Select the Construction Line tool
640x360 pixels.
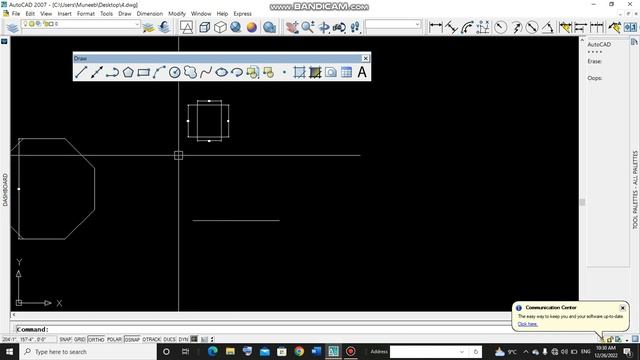(97, 72)
